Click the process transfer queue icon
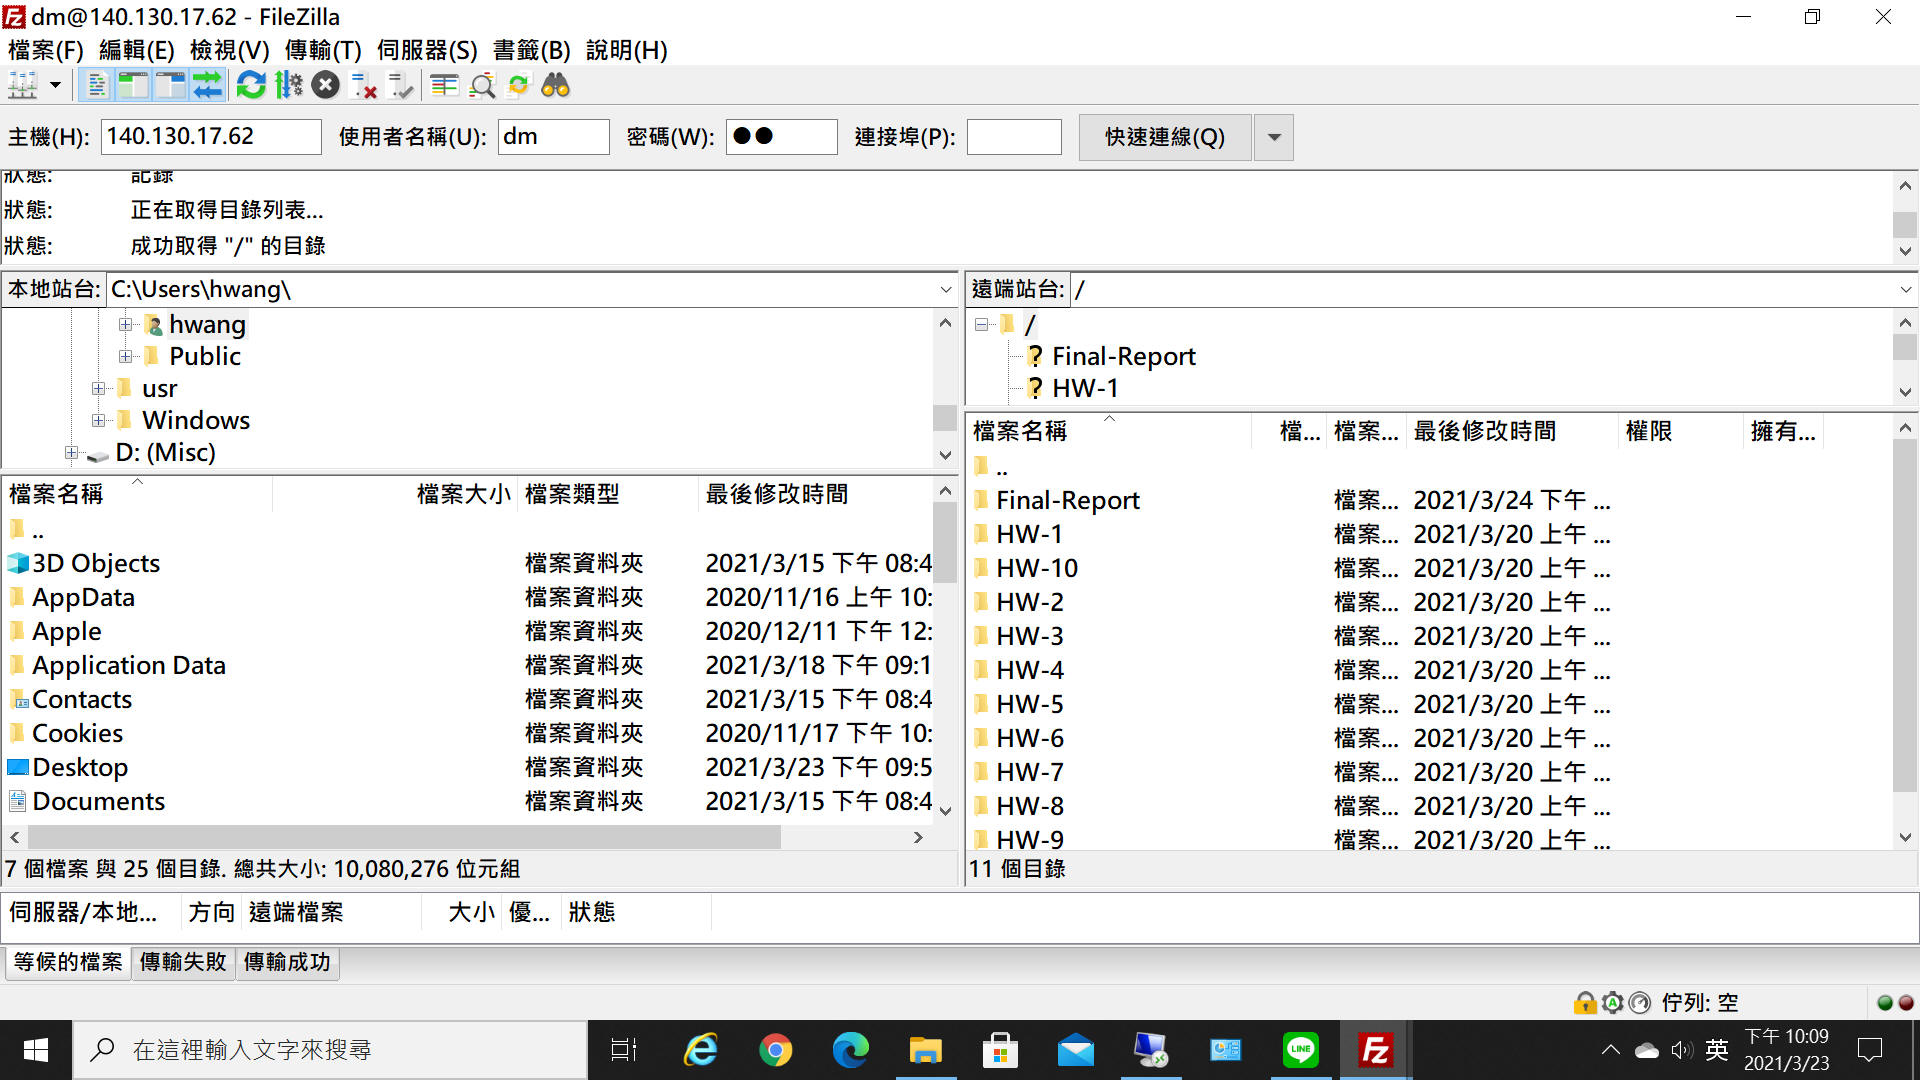Viewport: 1920px width, 1080px height. click(289, 86)
